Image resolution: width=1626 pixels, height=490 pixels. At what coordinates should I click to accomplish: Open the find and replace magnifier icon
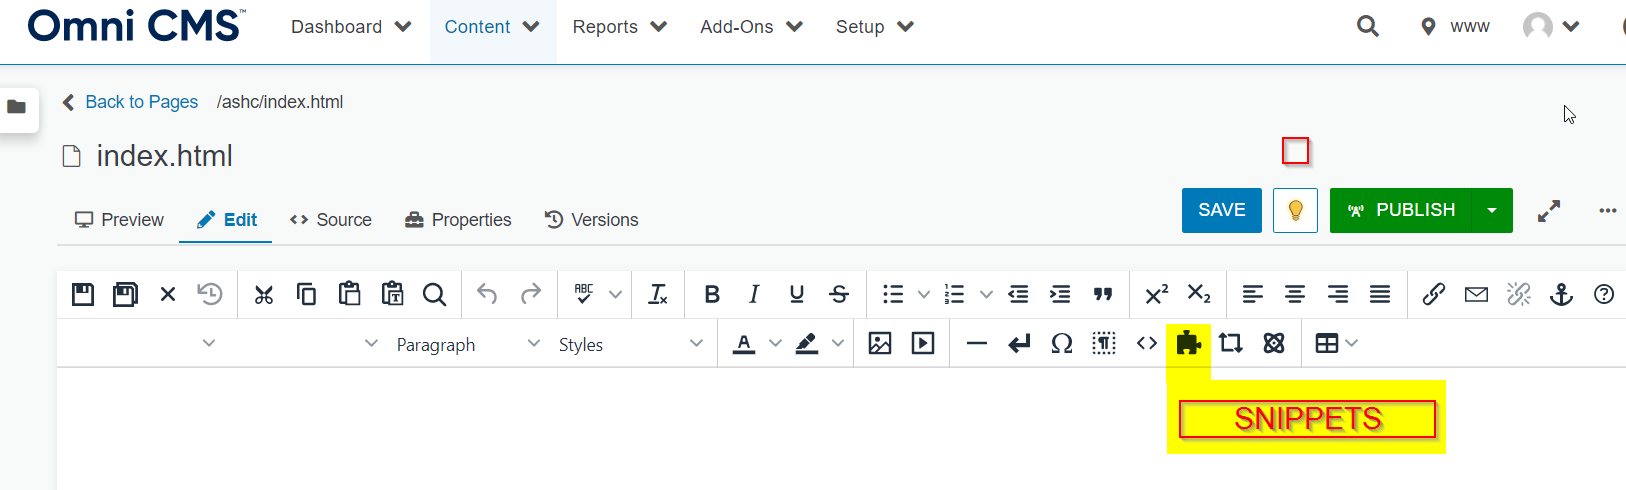[x=434, y=294]
